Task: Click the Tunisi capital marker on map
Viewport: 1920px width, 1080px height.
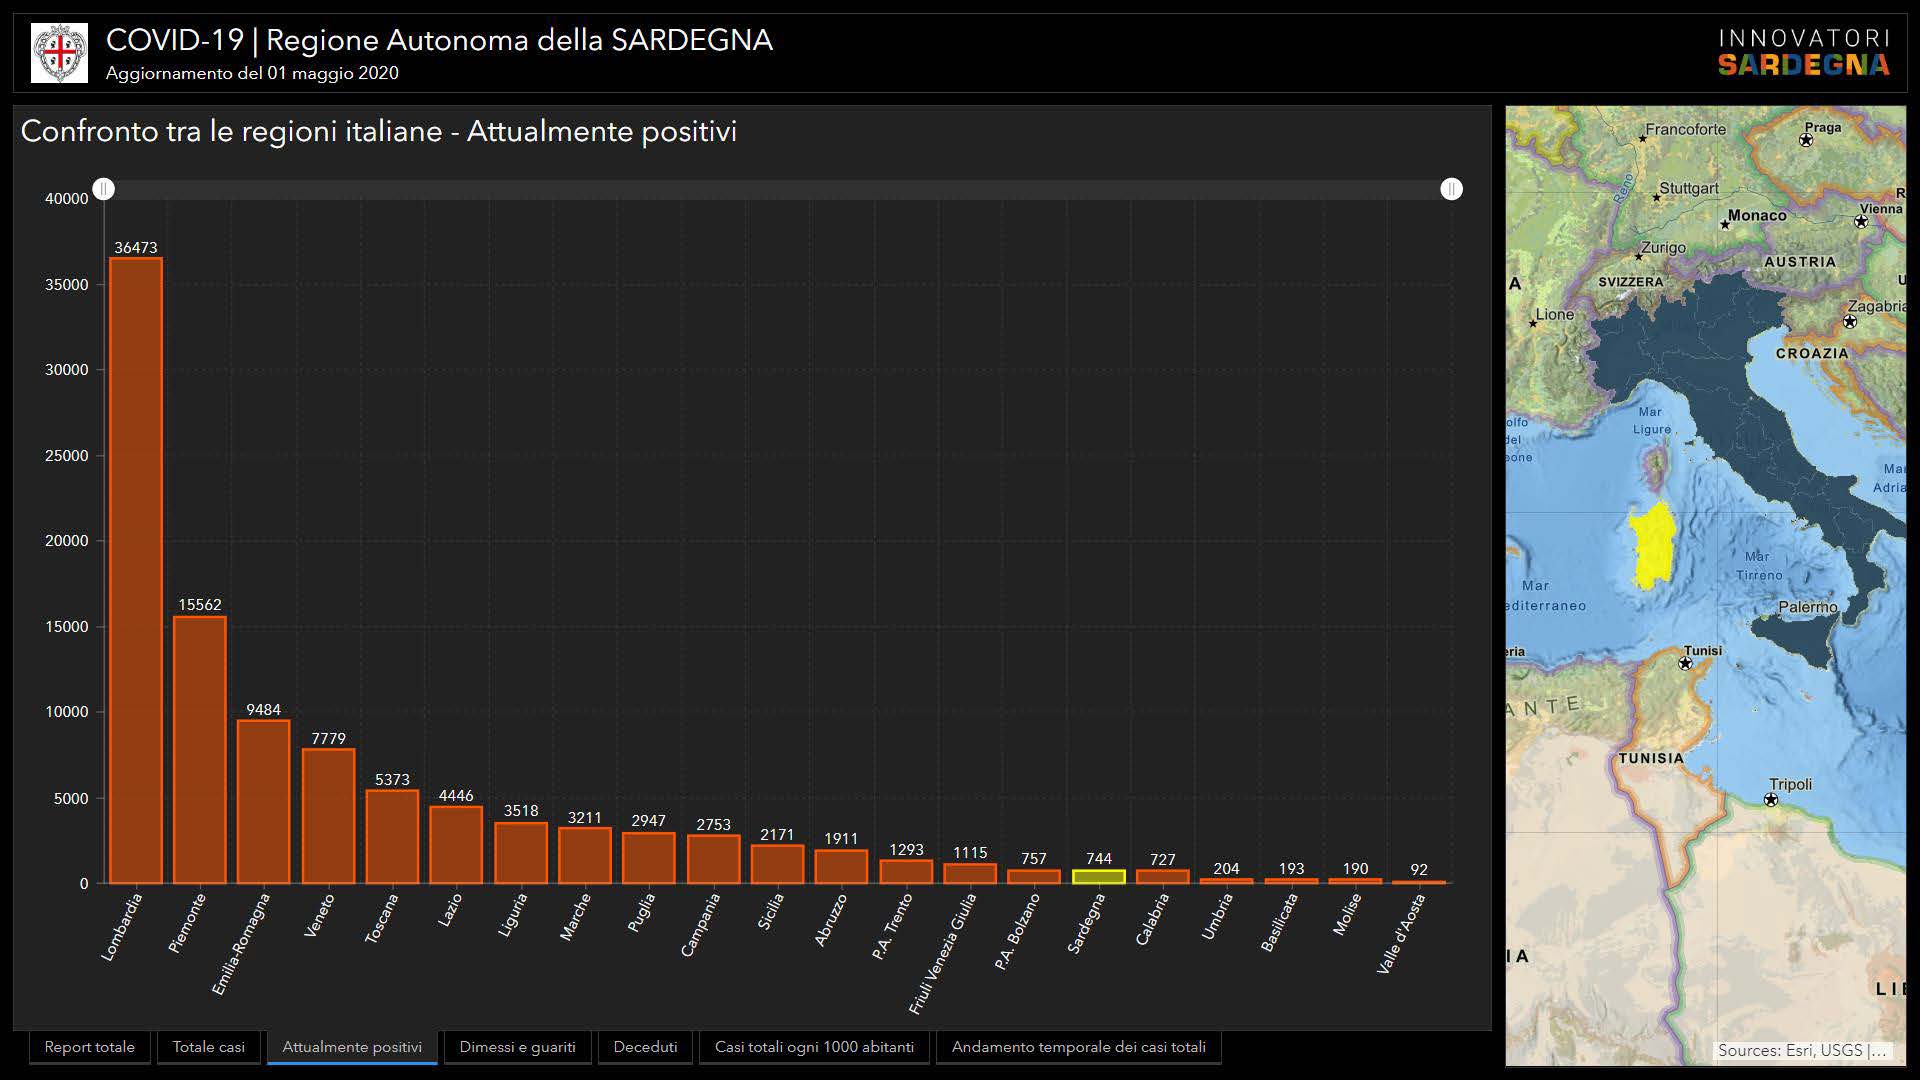Action: [1685, 663]
